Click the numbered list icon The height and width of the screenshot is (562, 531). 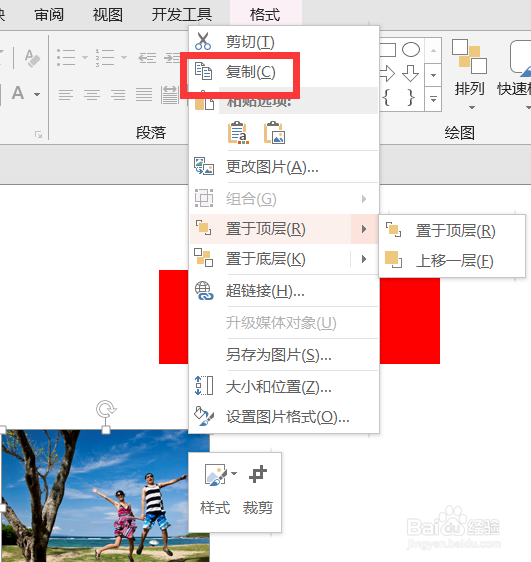coord(105,57)
